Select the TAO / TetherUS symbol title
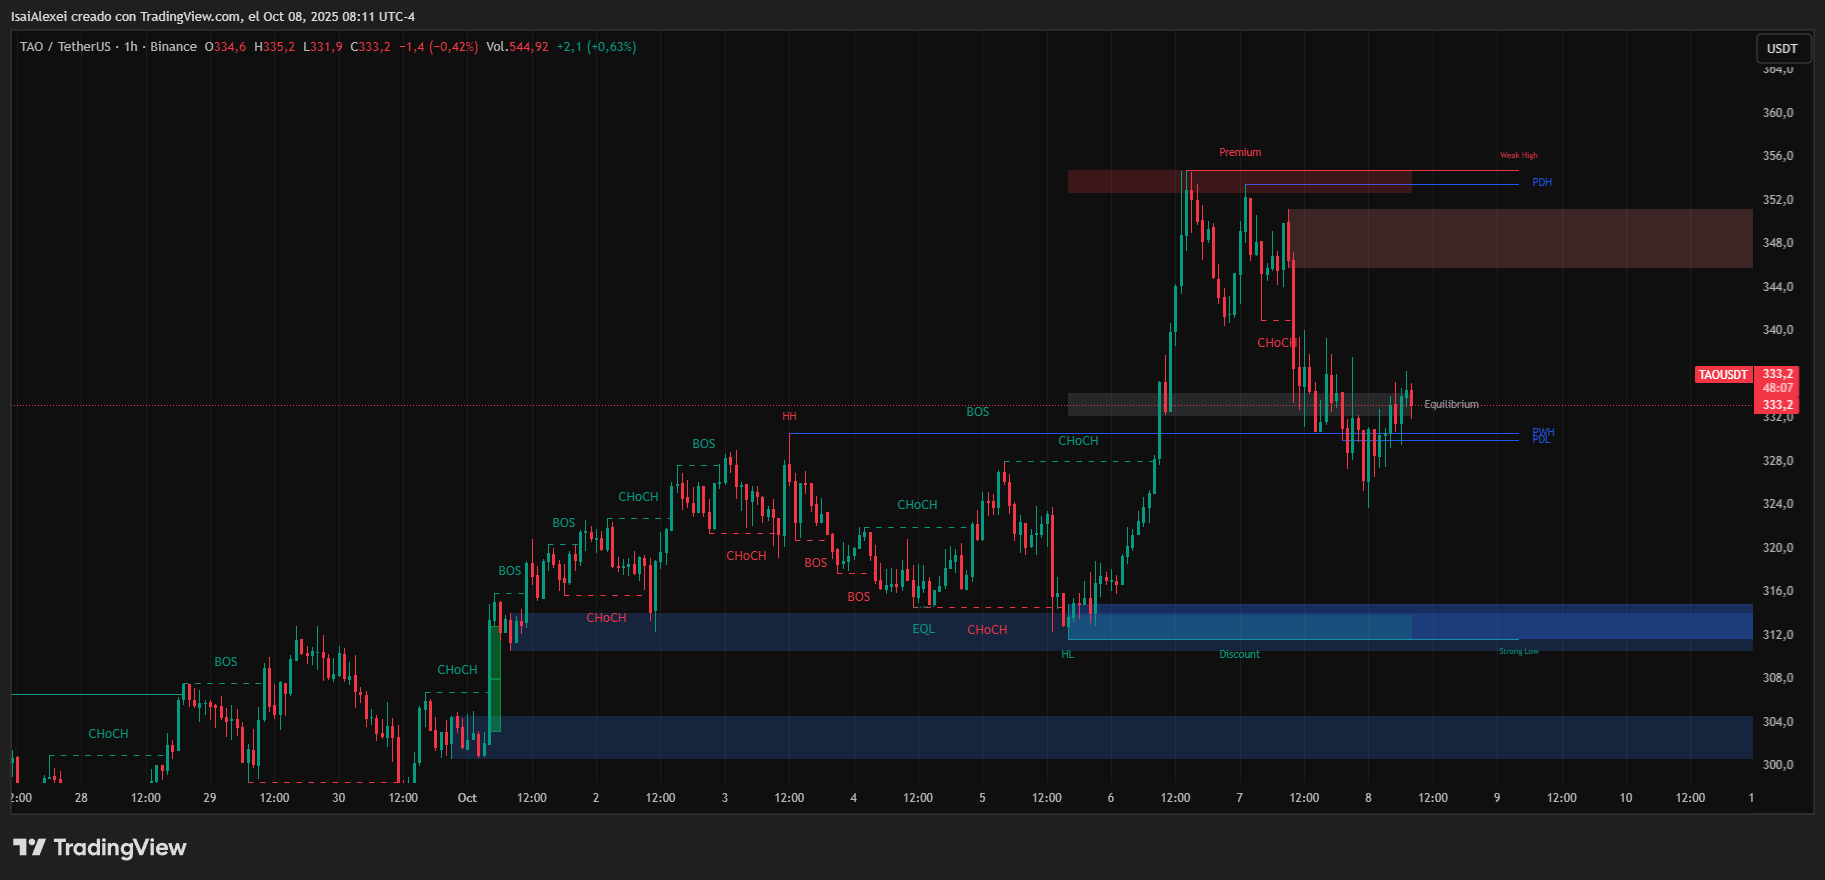This screenshot has height=880, width=1825. click(x=65, y=47)
